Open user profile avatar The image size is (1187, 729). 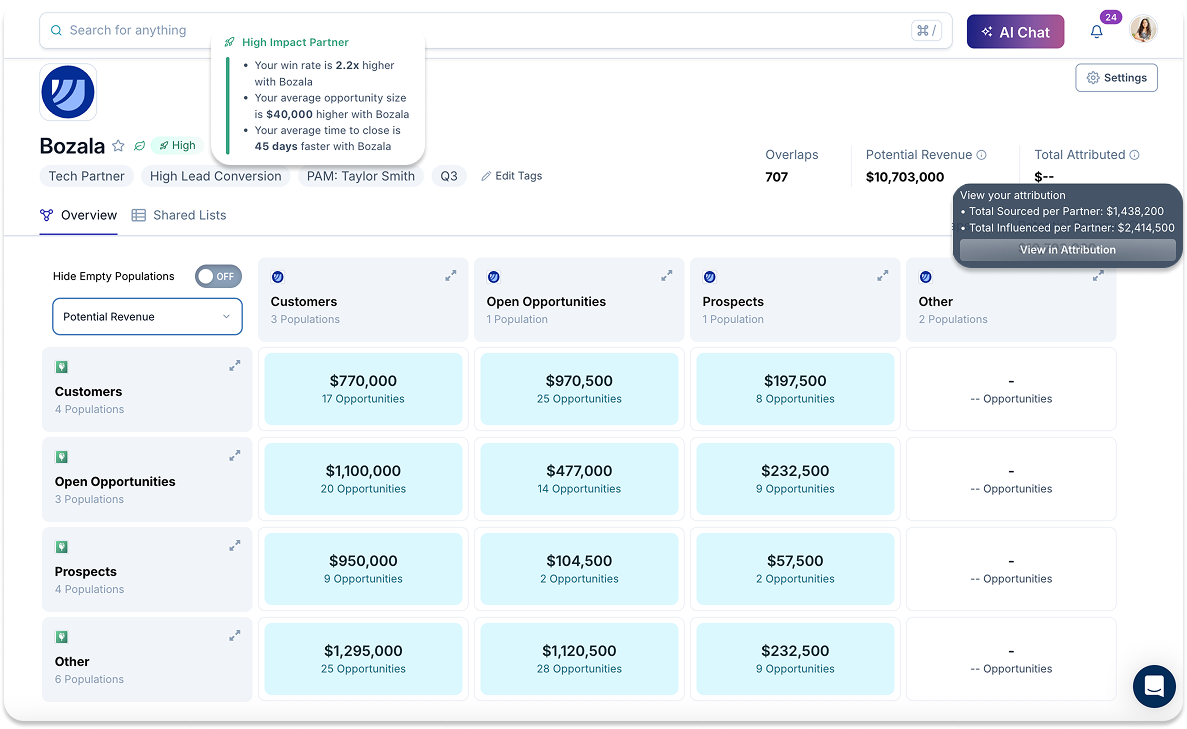tap(1143, 30)
